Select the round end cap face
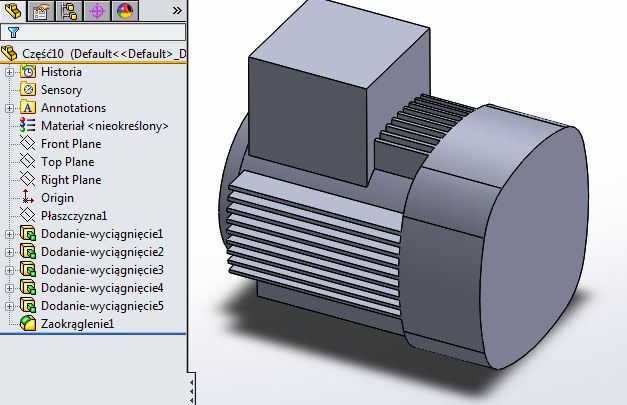Screen dimensions: 627x405 [536, 248]
